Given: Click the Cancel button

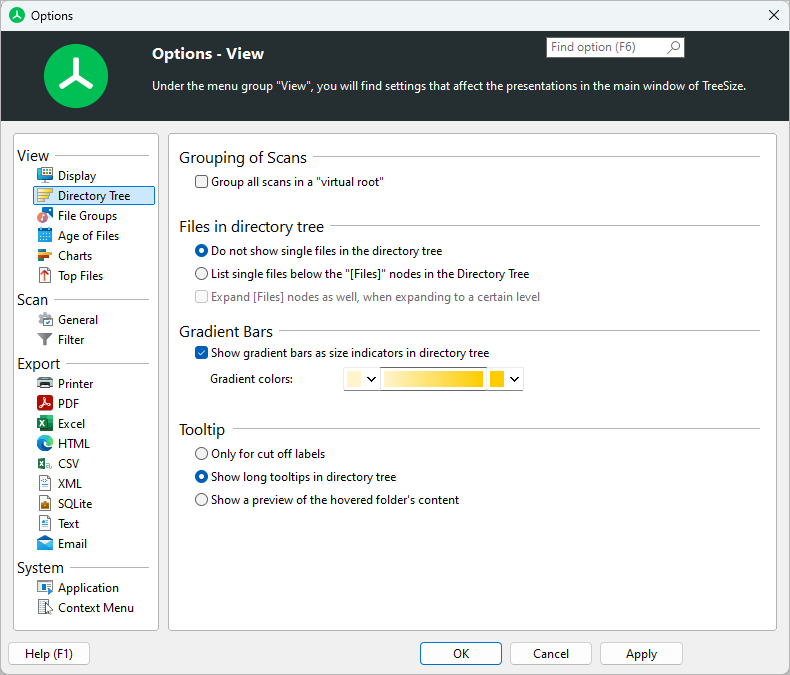Looking at the screenshot, I should click(551, 653).
